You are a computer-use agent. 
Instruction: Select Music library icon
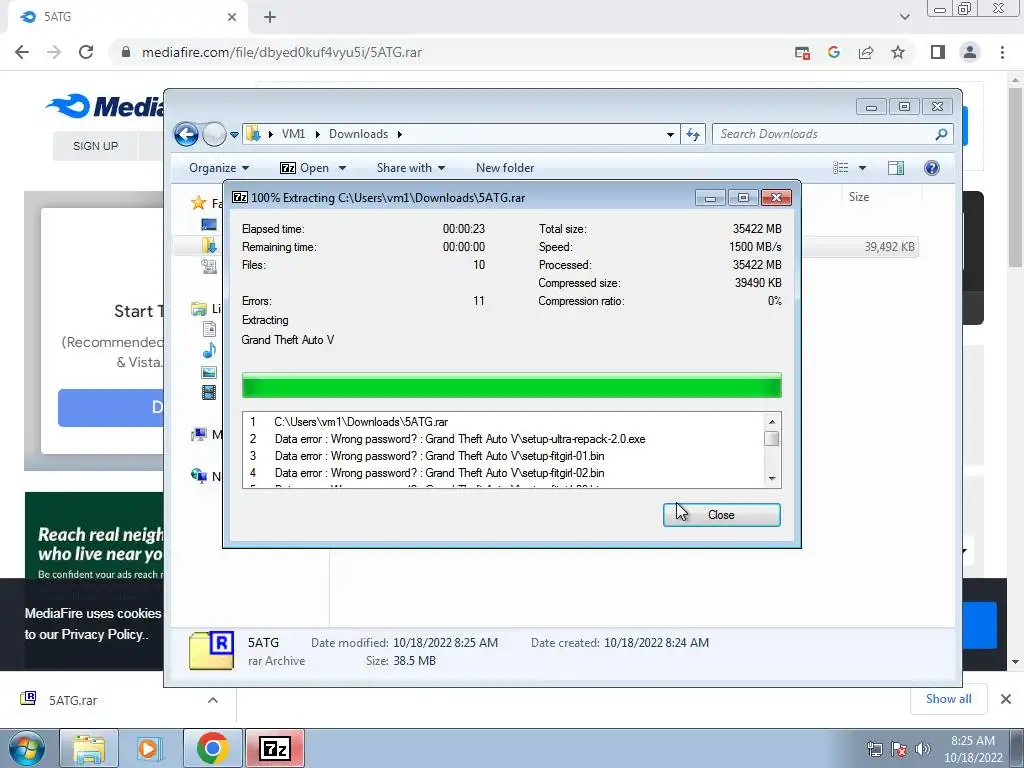tap(209, 350)
